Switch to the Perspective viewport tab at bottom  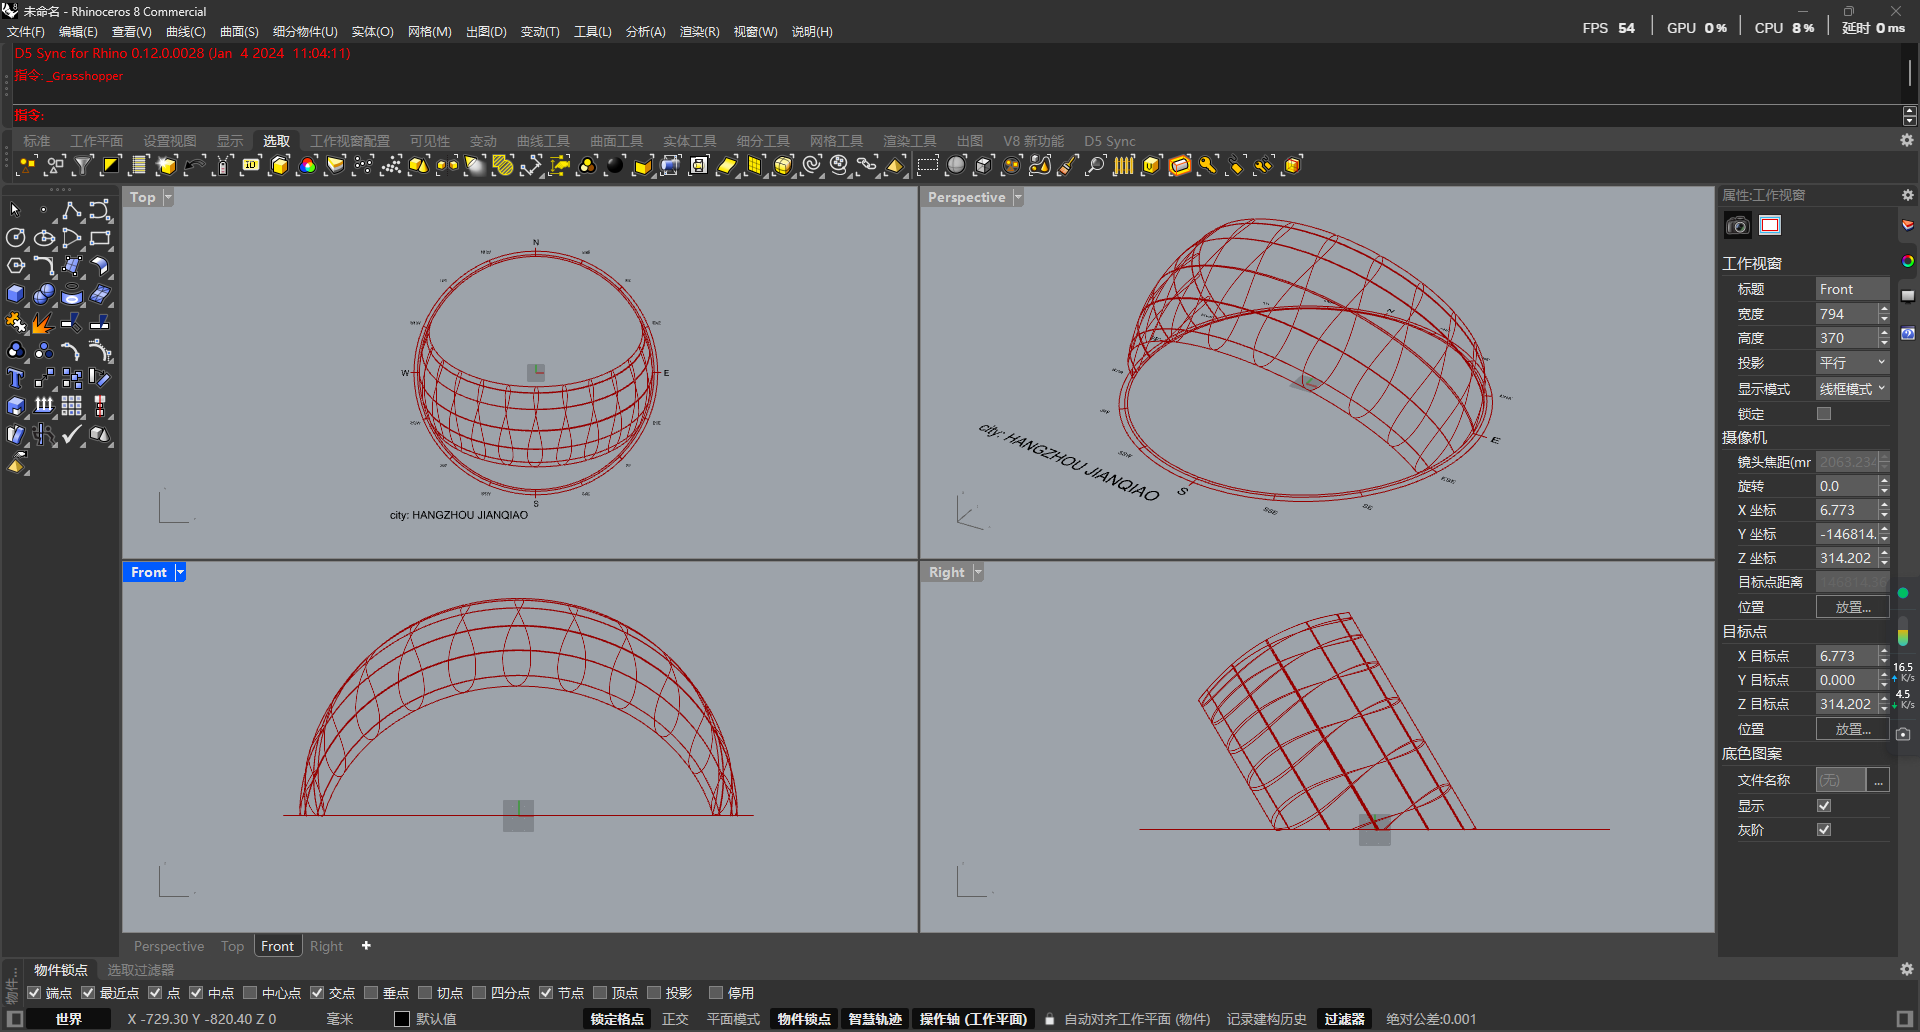169,946
